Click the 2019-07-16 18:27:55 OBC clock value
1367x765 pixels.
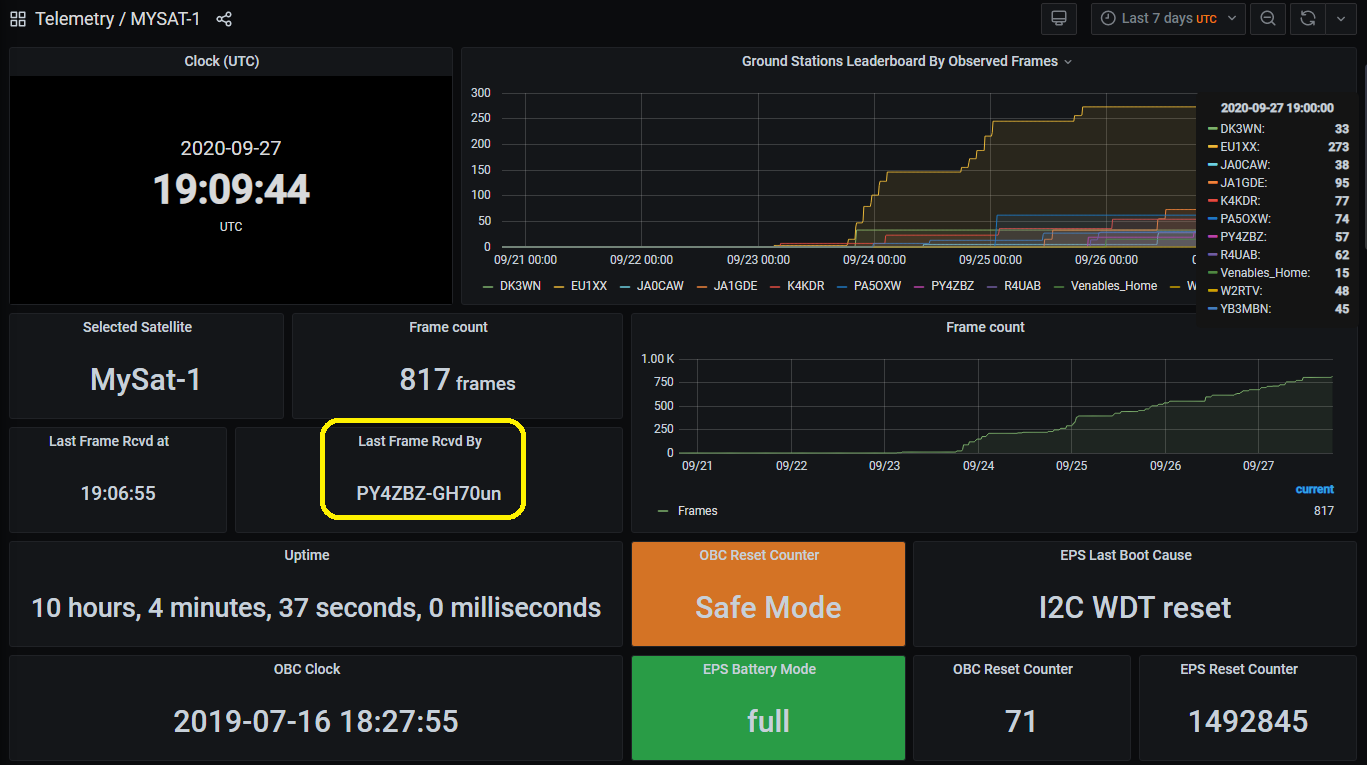tap(316, 721)
